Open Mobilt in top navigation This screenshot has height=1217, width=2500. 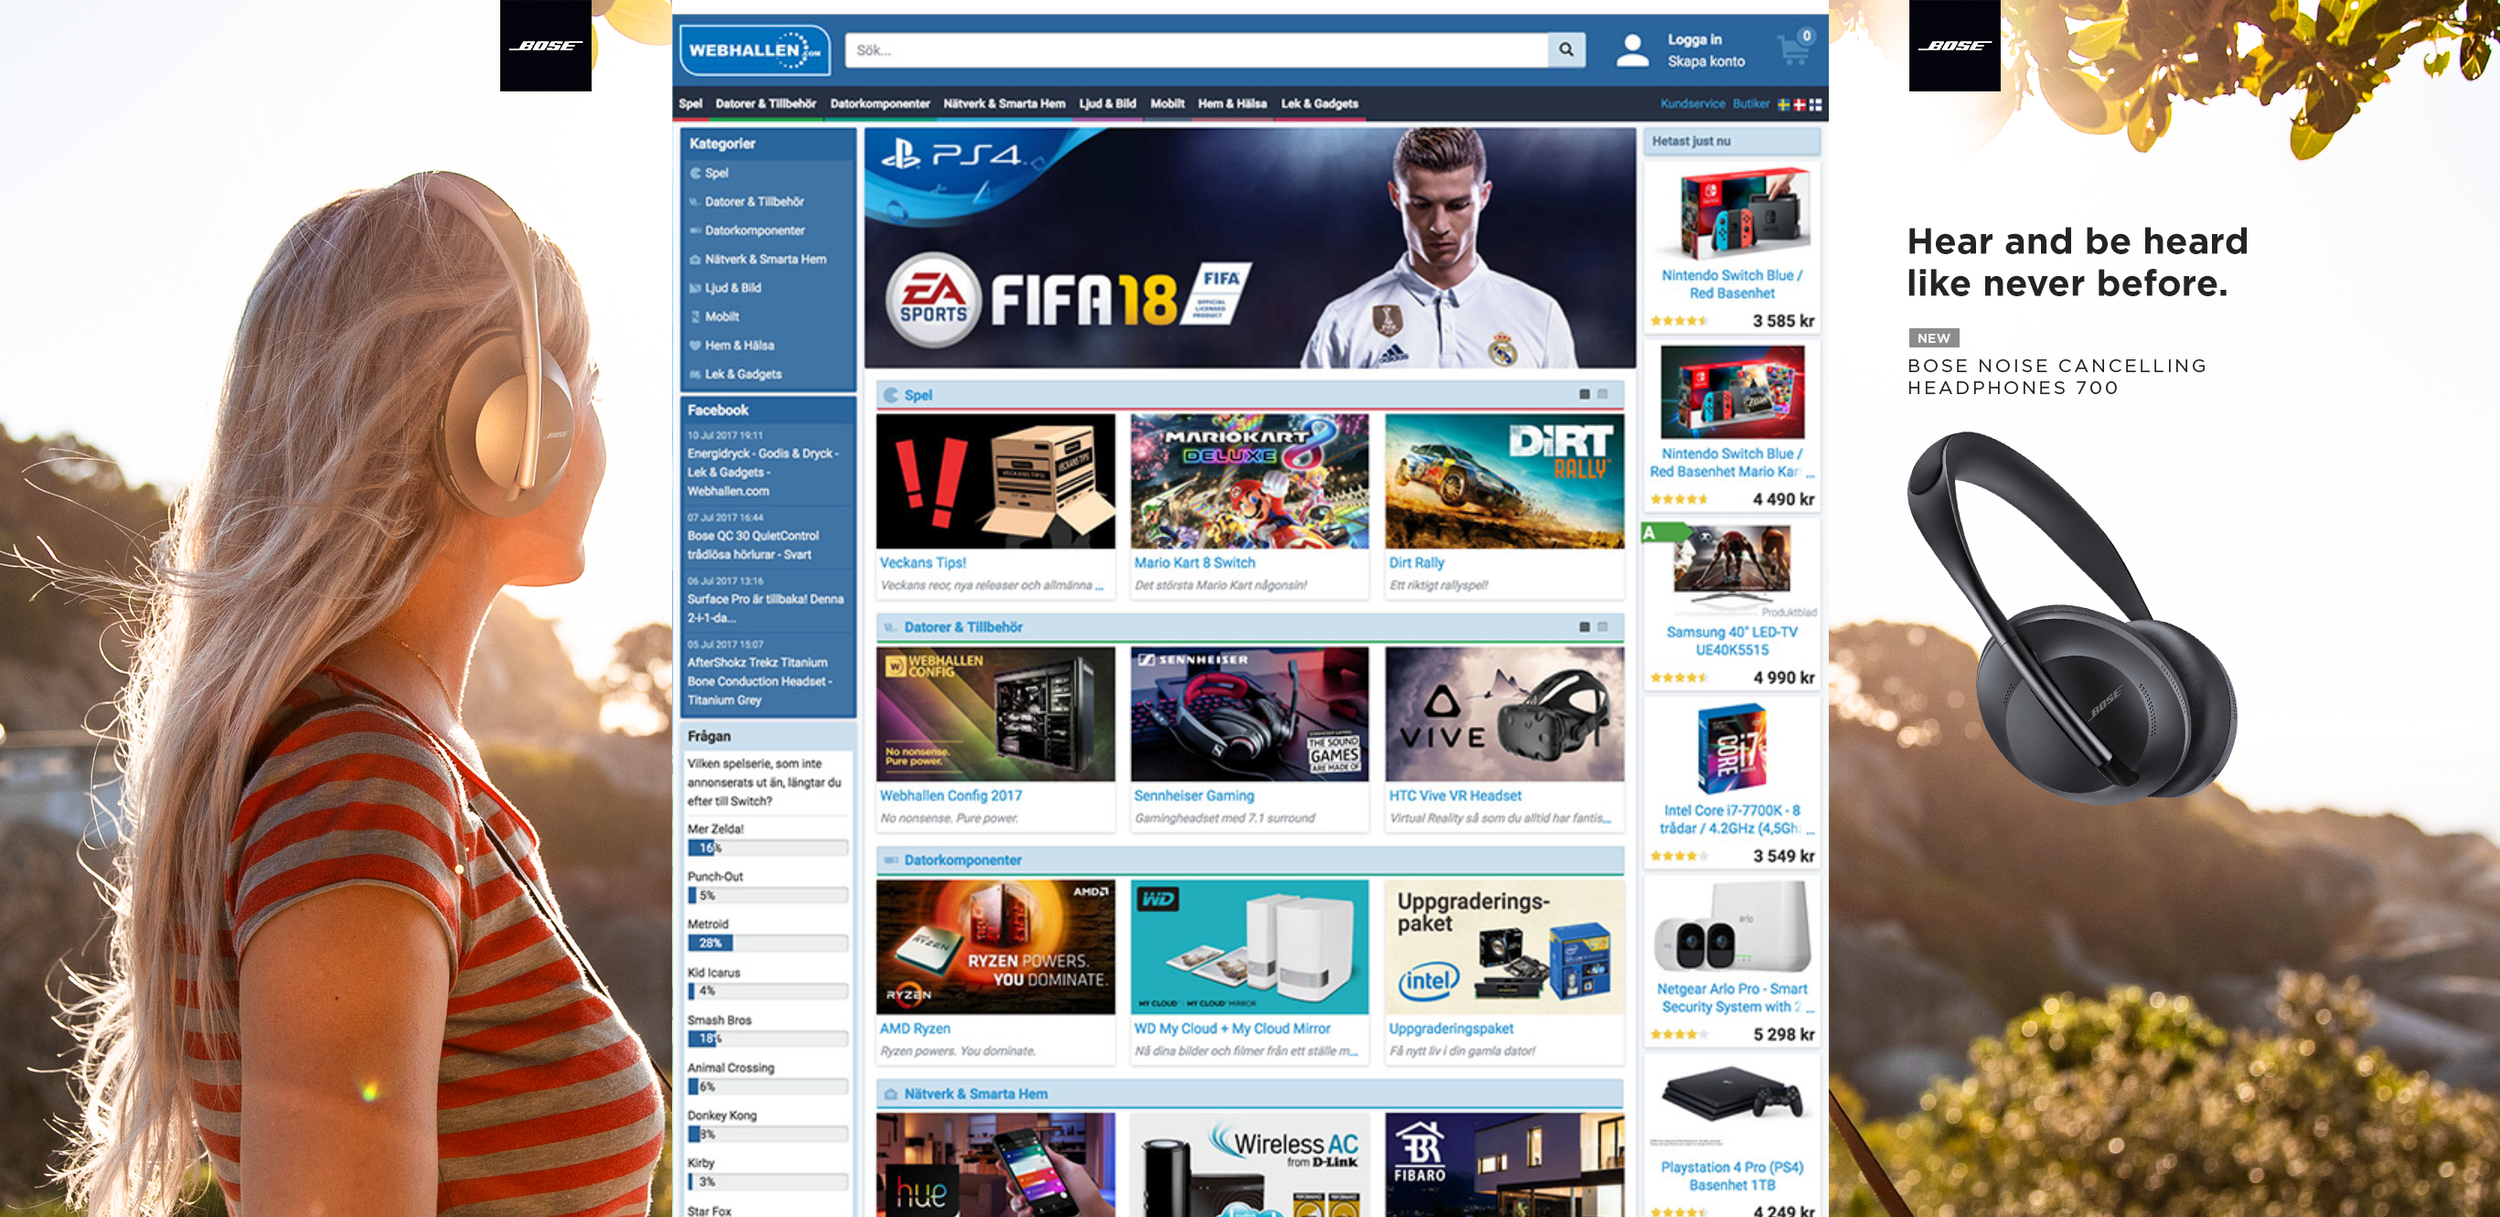point(1167,104)
